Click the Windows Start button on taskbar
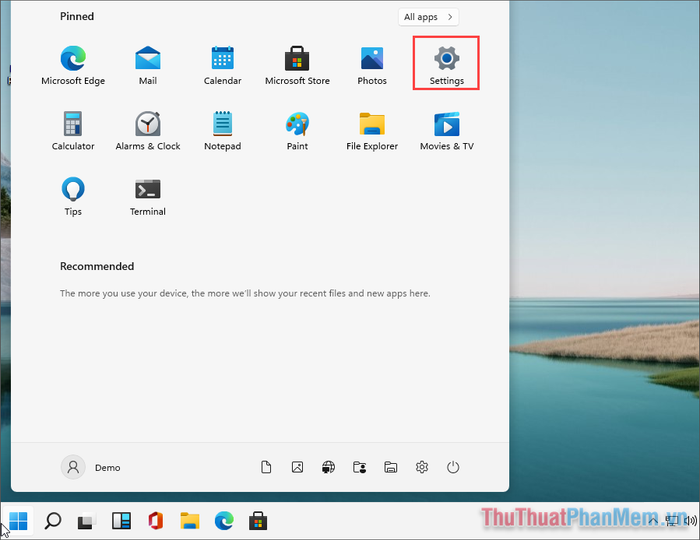The image size is (700, 540). [x=19, y=520]
